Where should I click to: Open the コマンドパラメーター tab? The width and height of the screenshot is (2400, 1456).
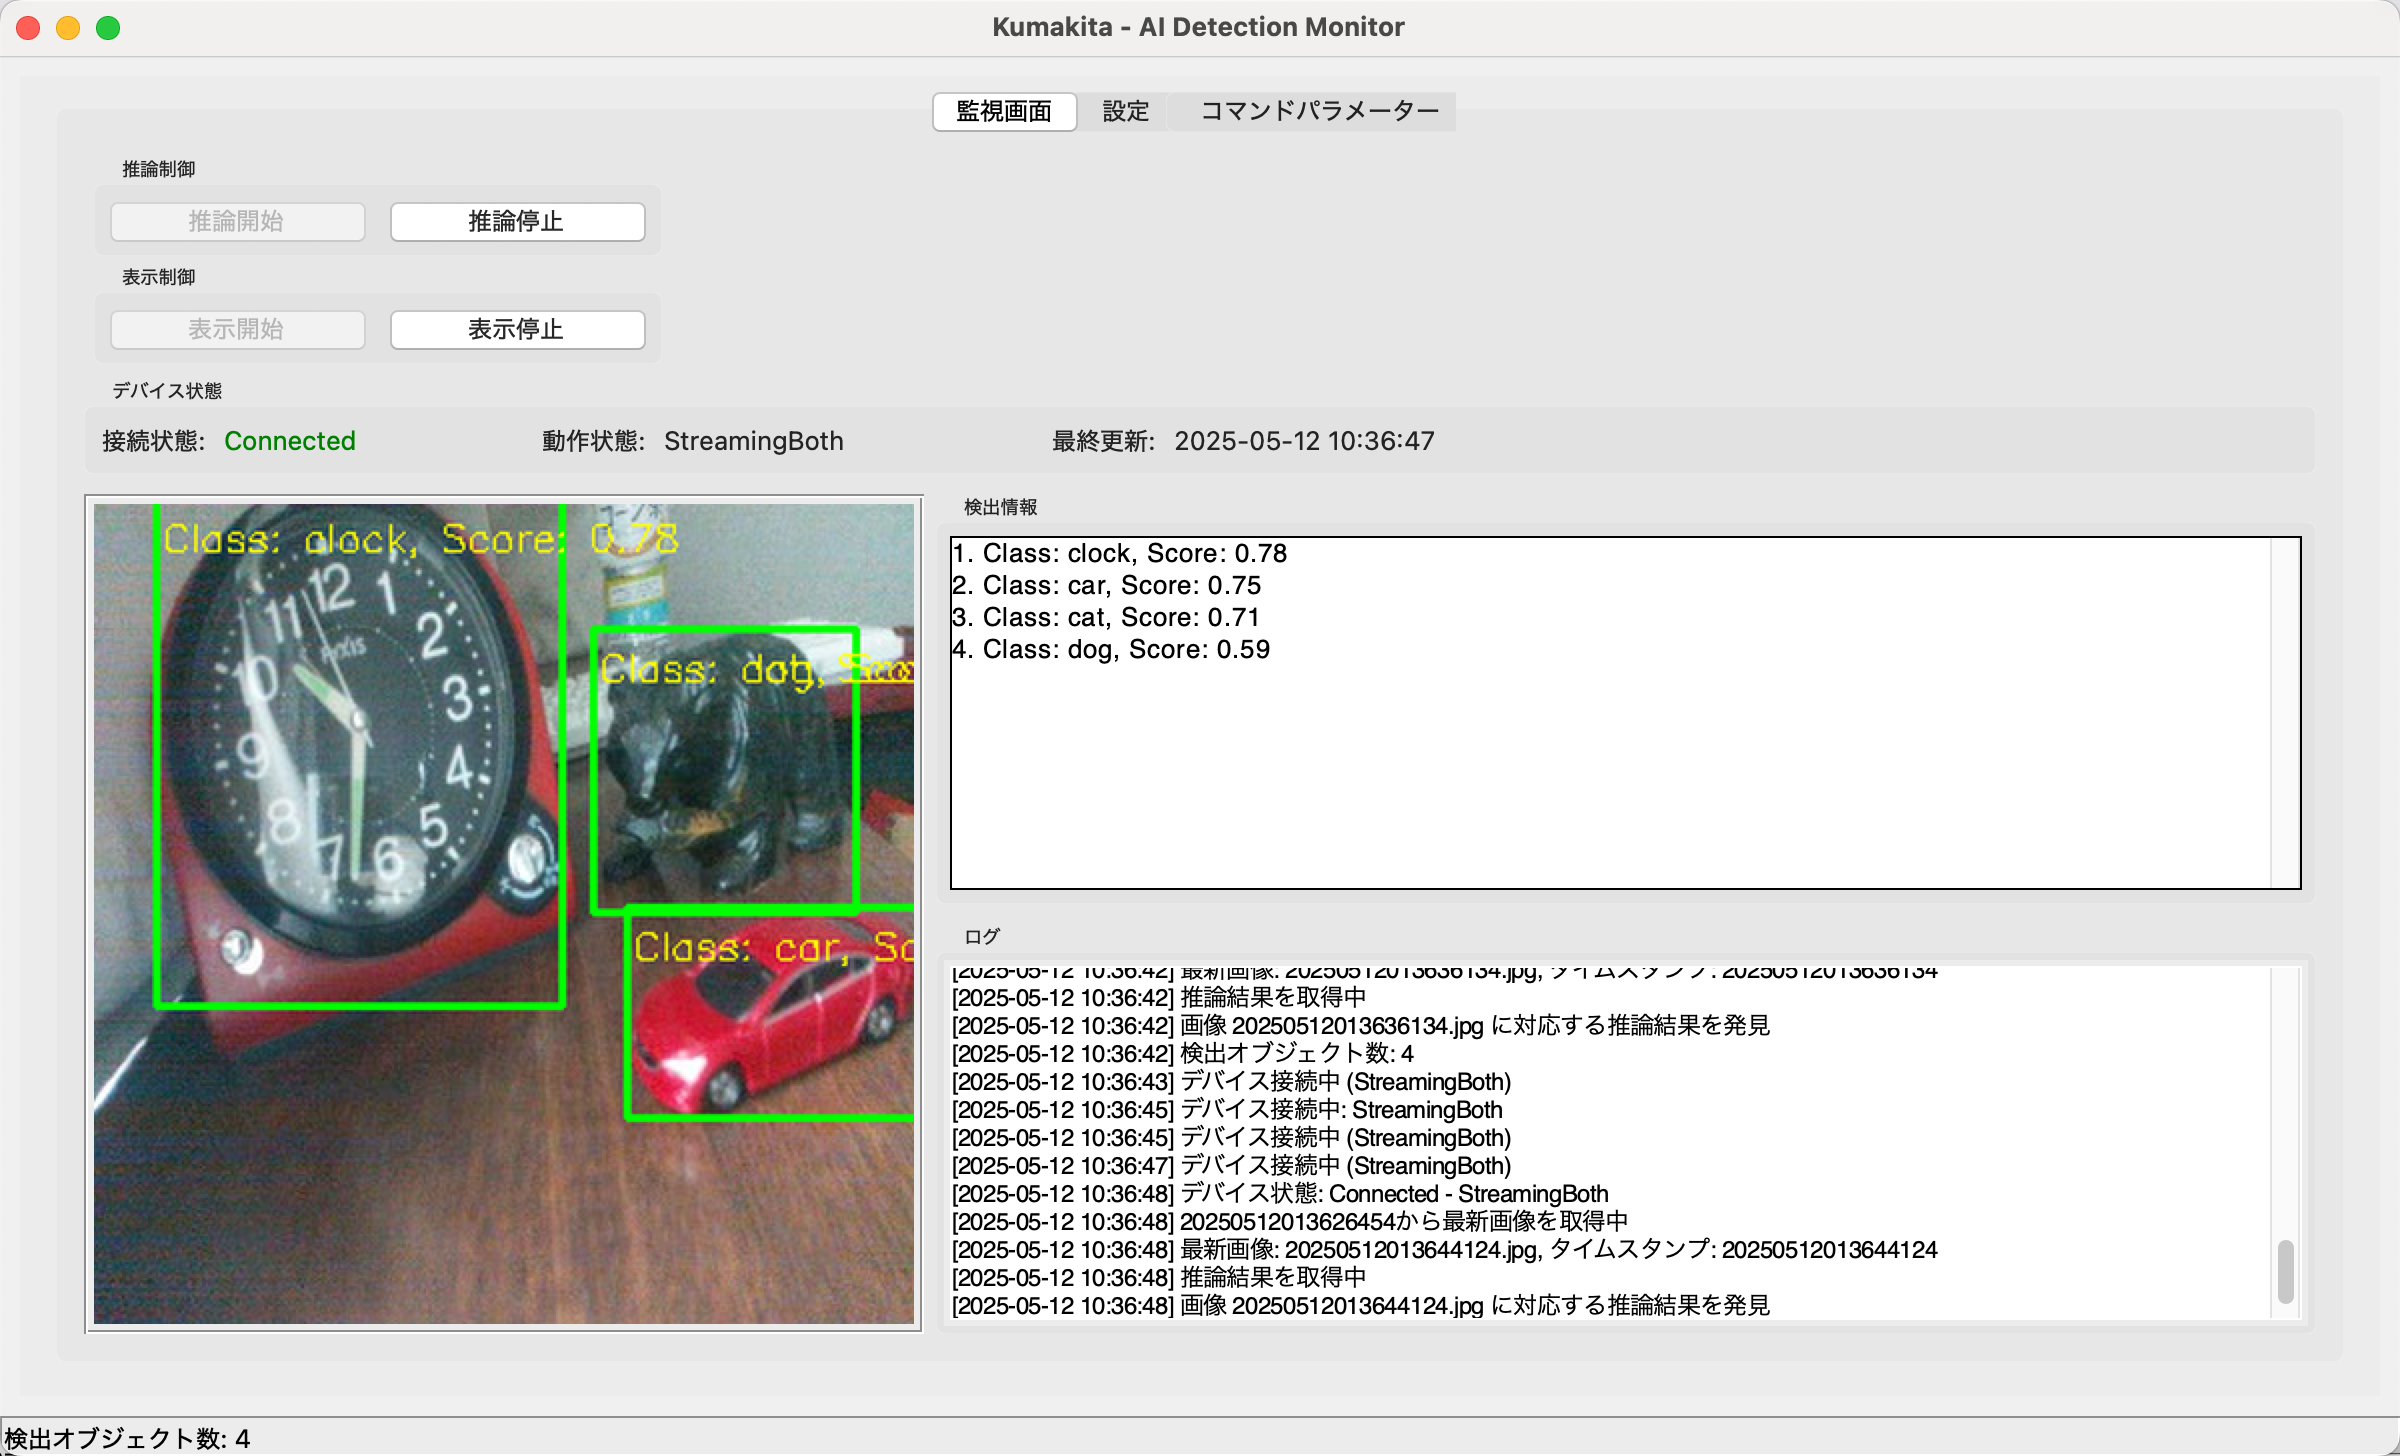1318,111
